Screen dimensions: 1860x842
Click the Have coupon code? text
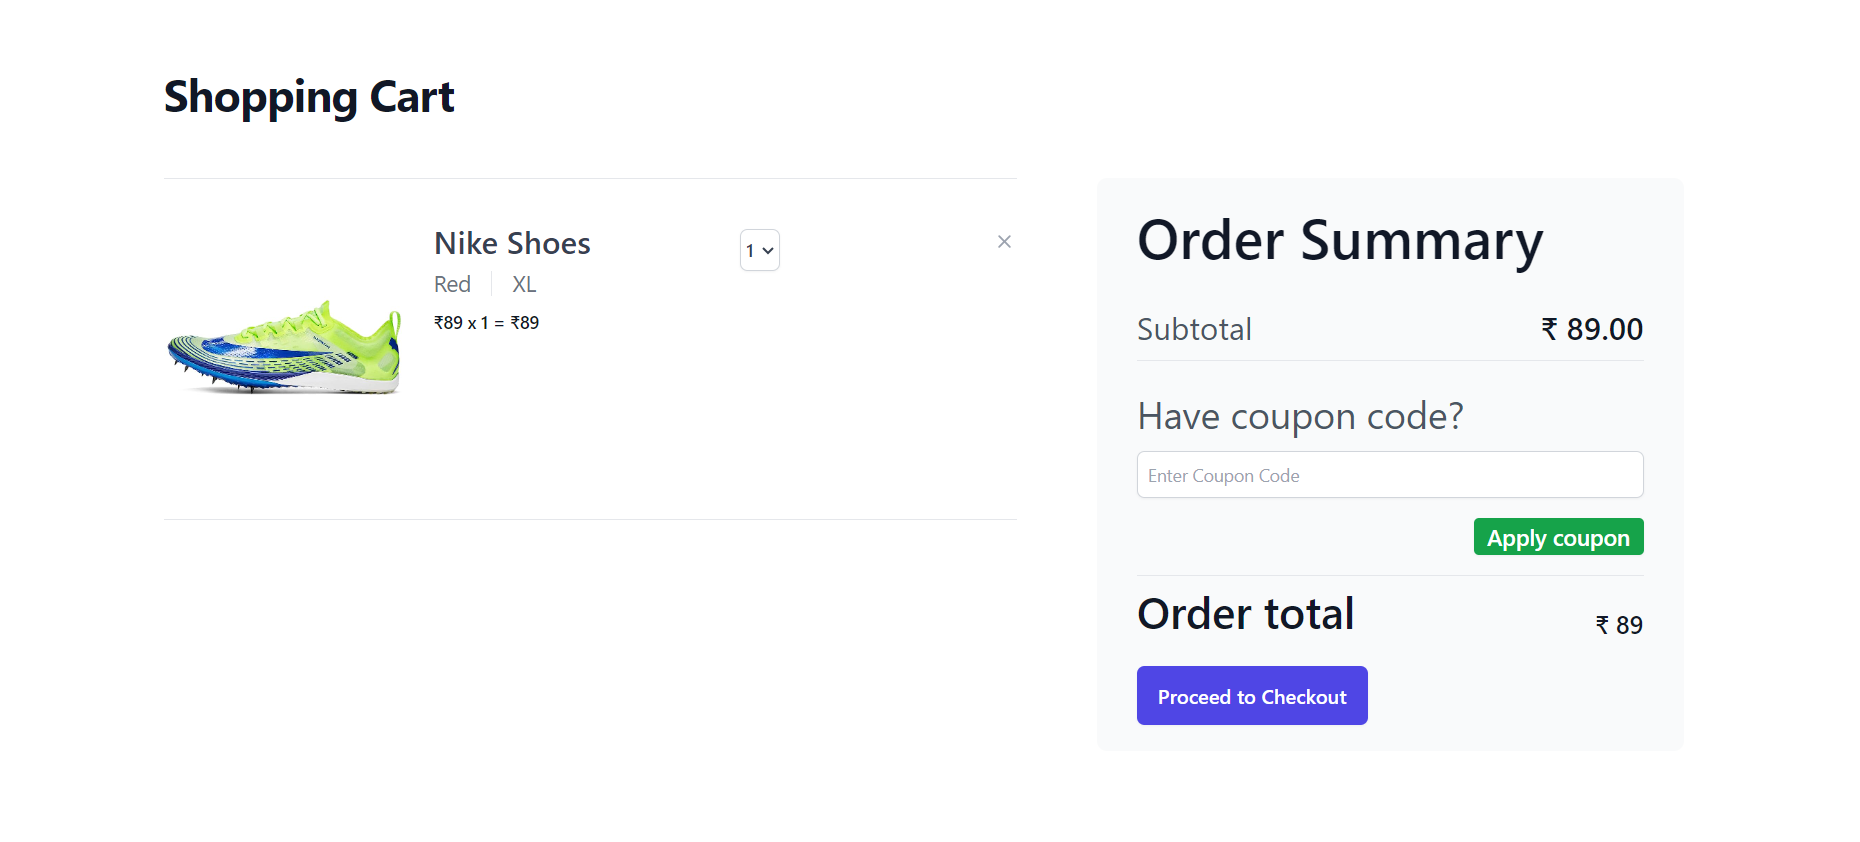(x=1300, y=416)
